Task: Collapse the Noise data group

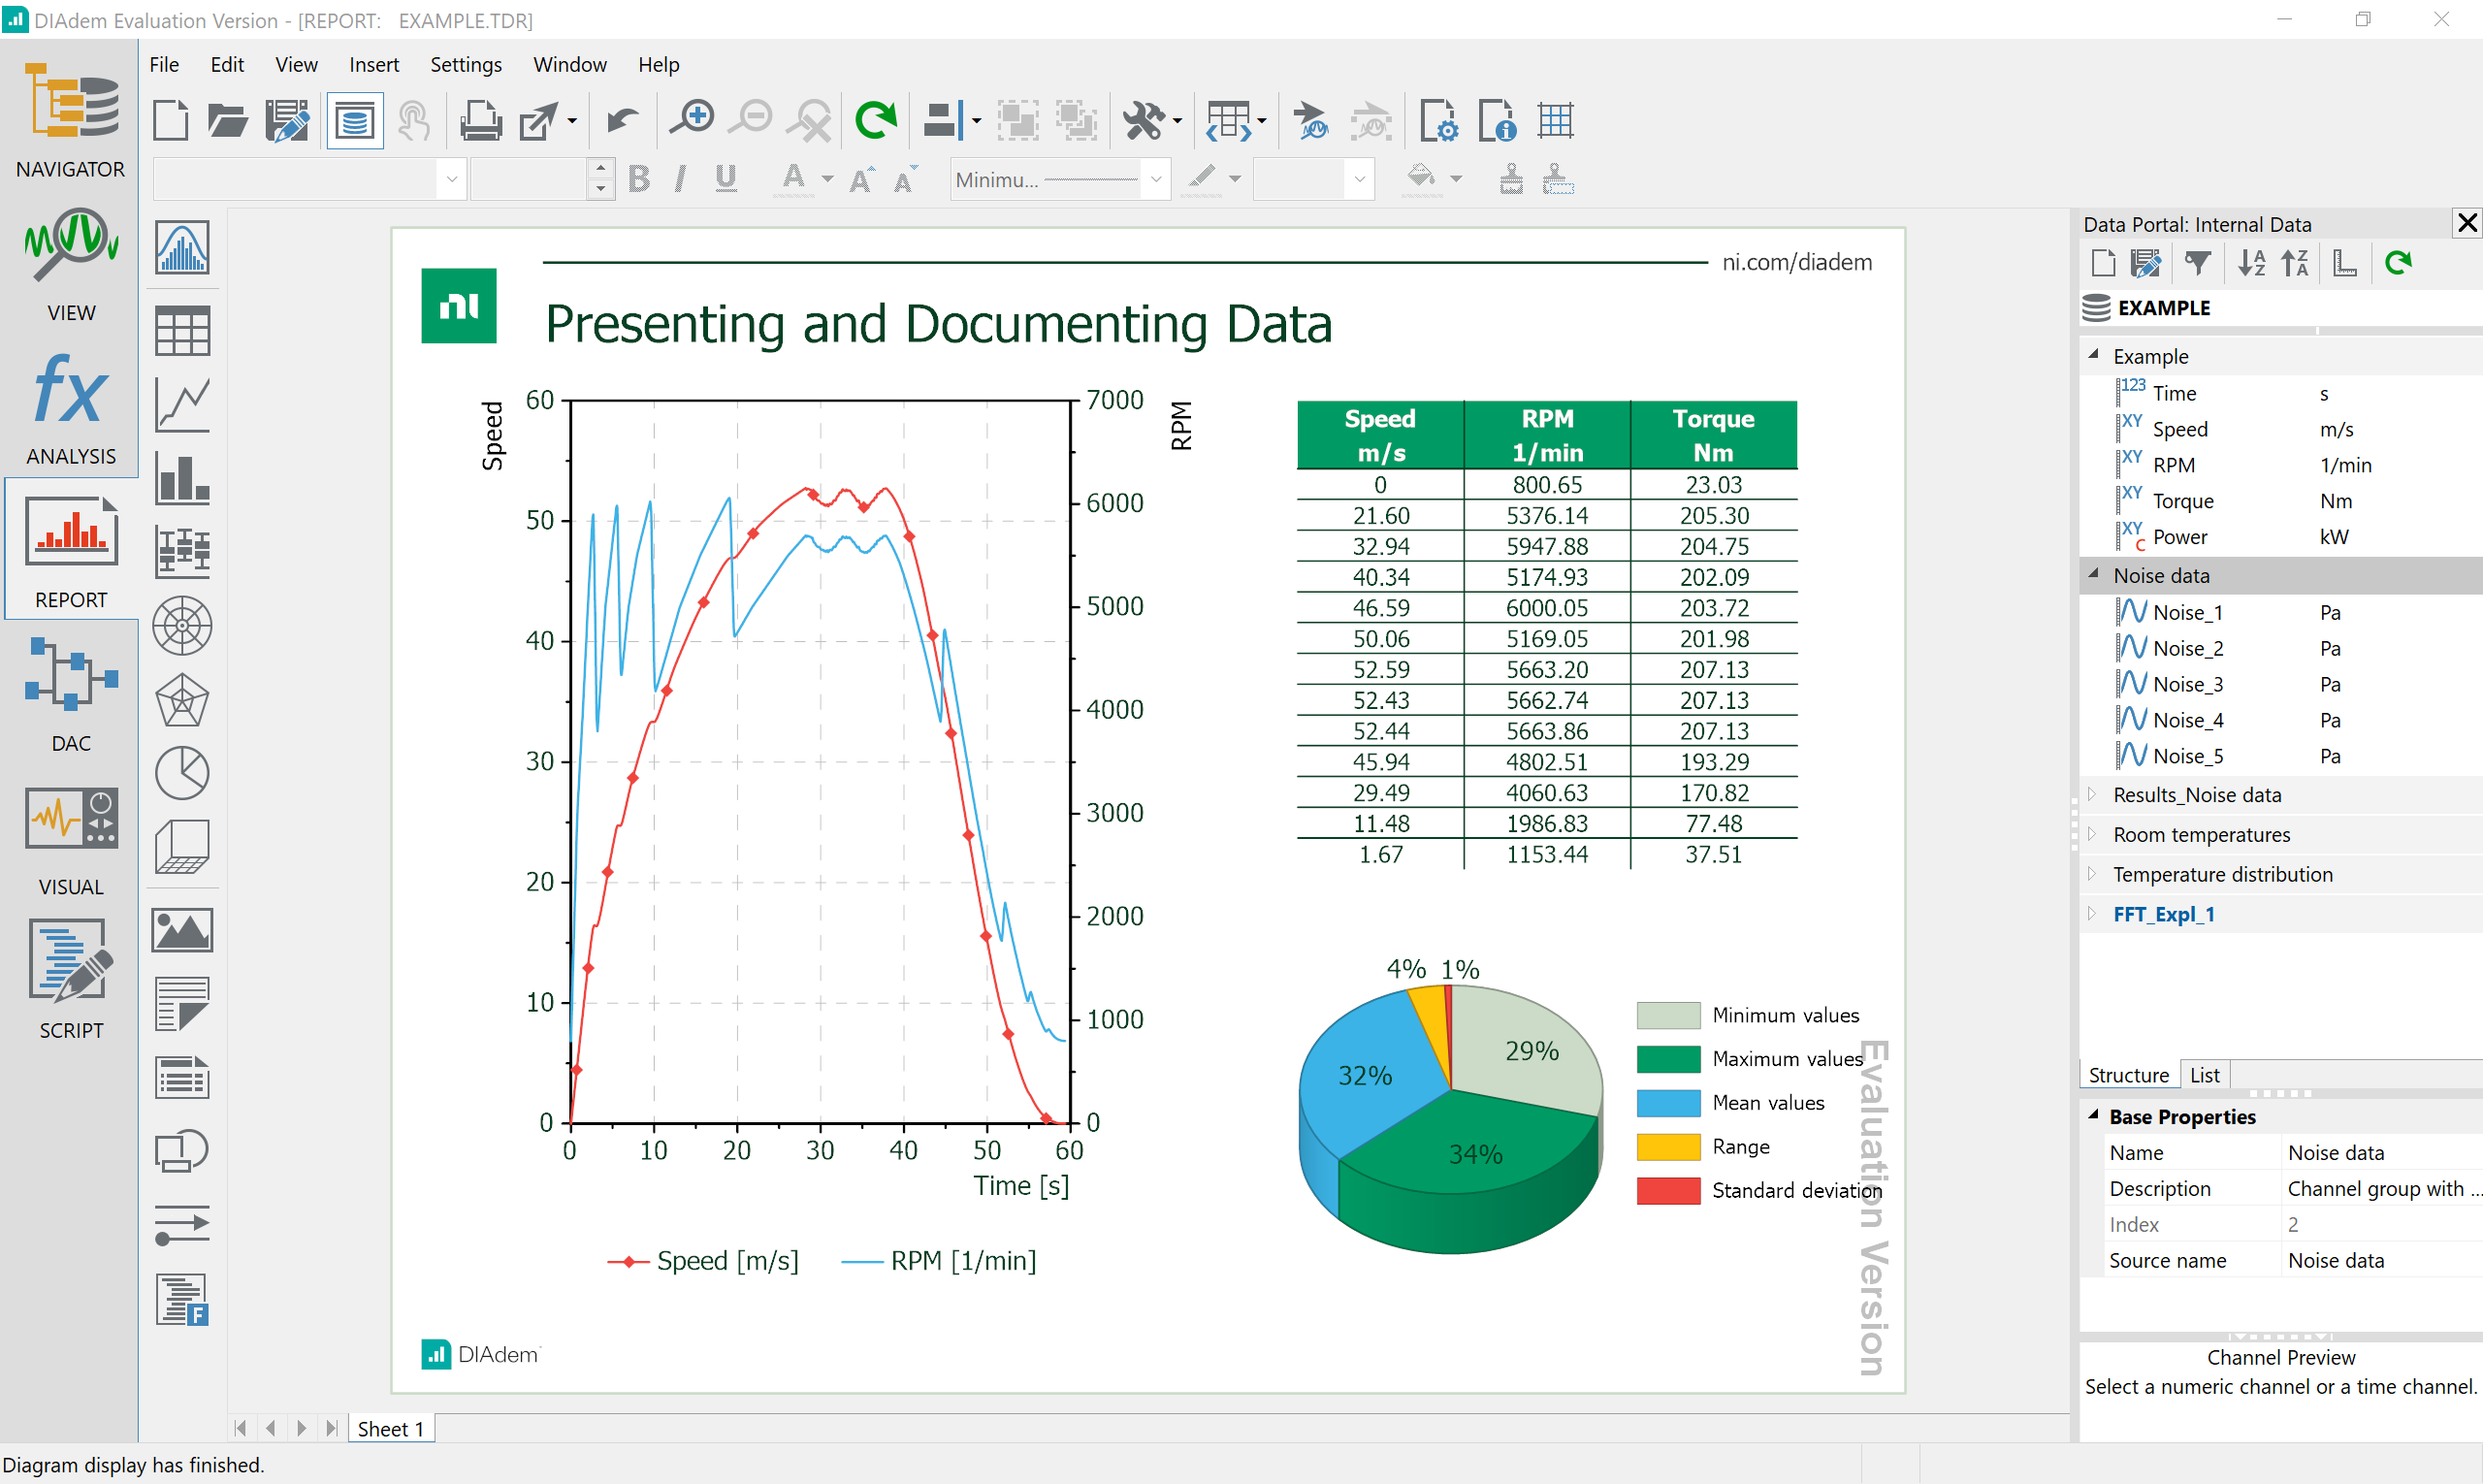Action: [2092, 574]
